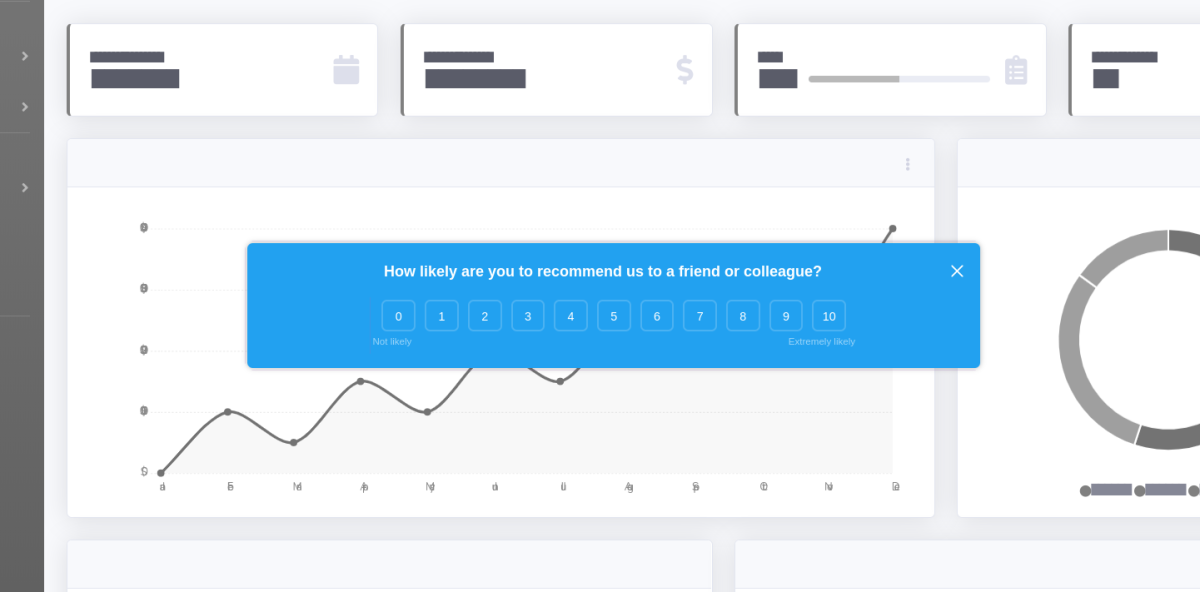Select score 7 on the survey
The image size is (1200, 592).
coord(700,316)
